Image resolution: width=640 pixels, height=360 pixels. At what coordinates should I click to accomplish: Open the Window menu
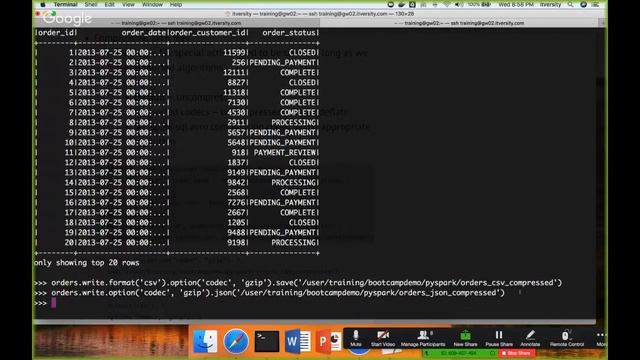[152, 4]
